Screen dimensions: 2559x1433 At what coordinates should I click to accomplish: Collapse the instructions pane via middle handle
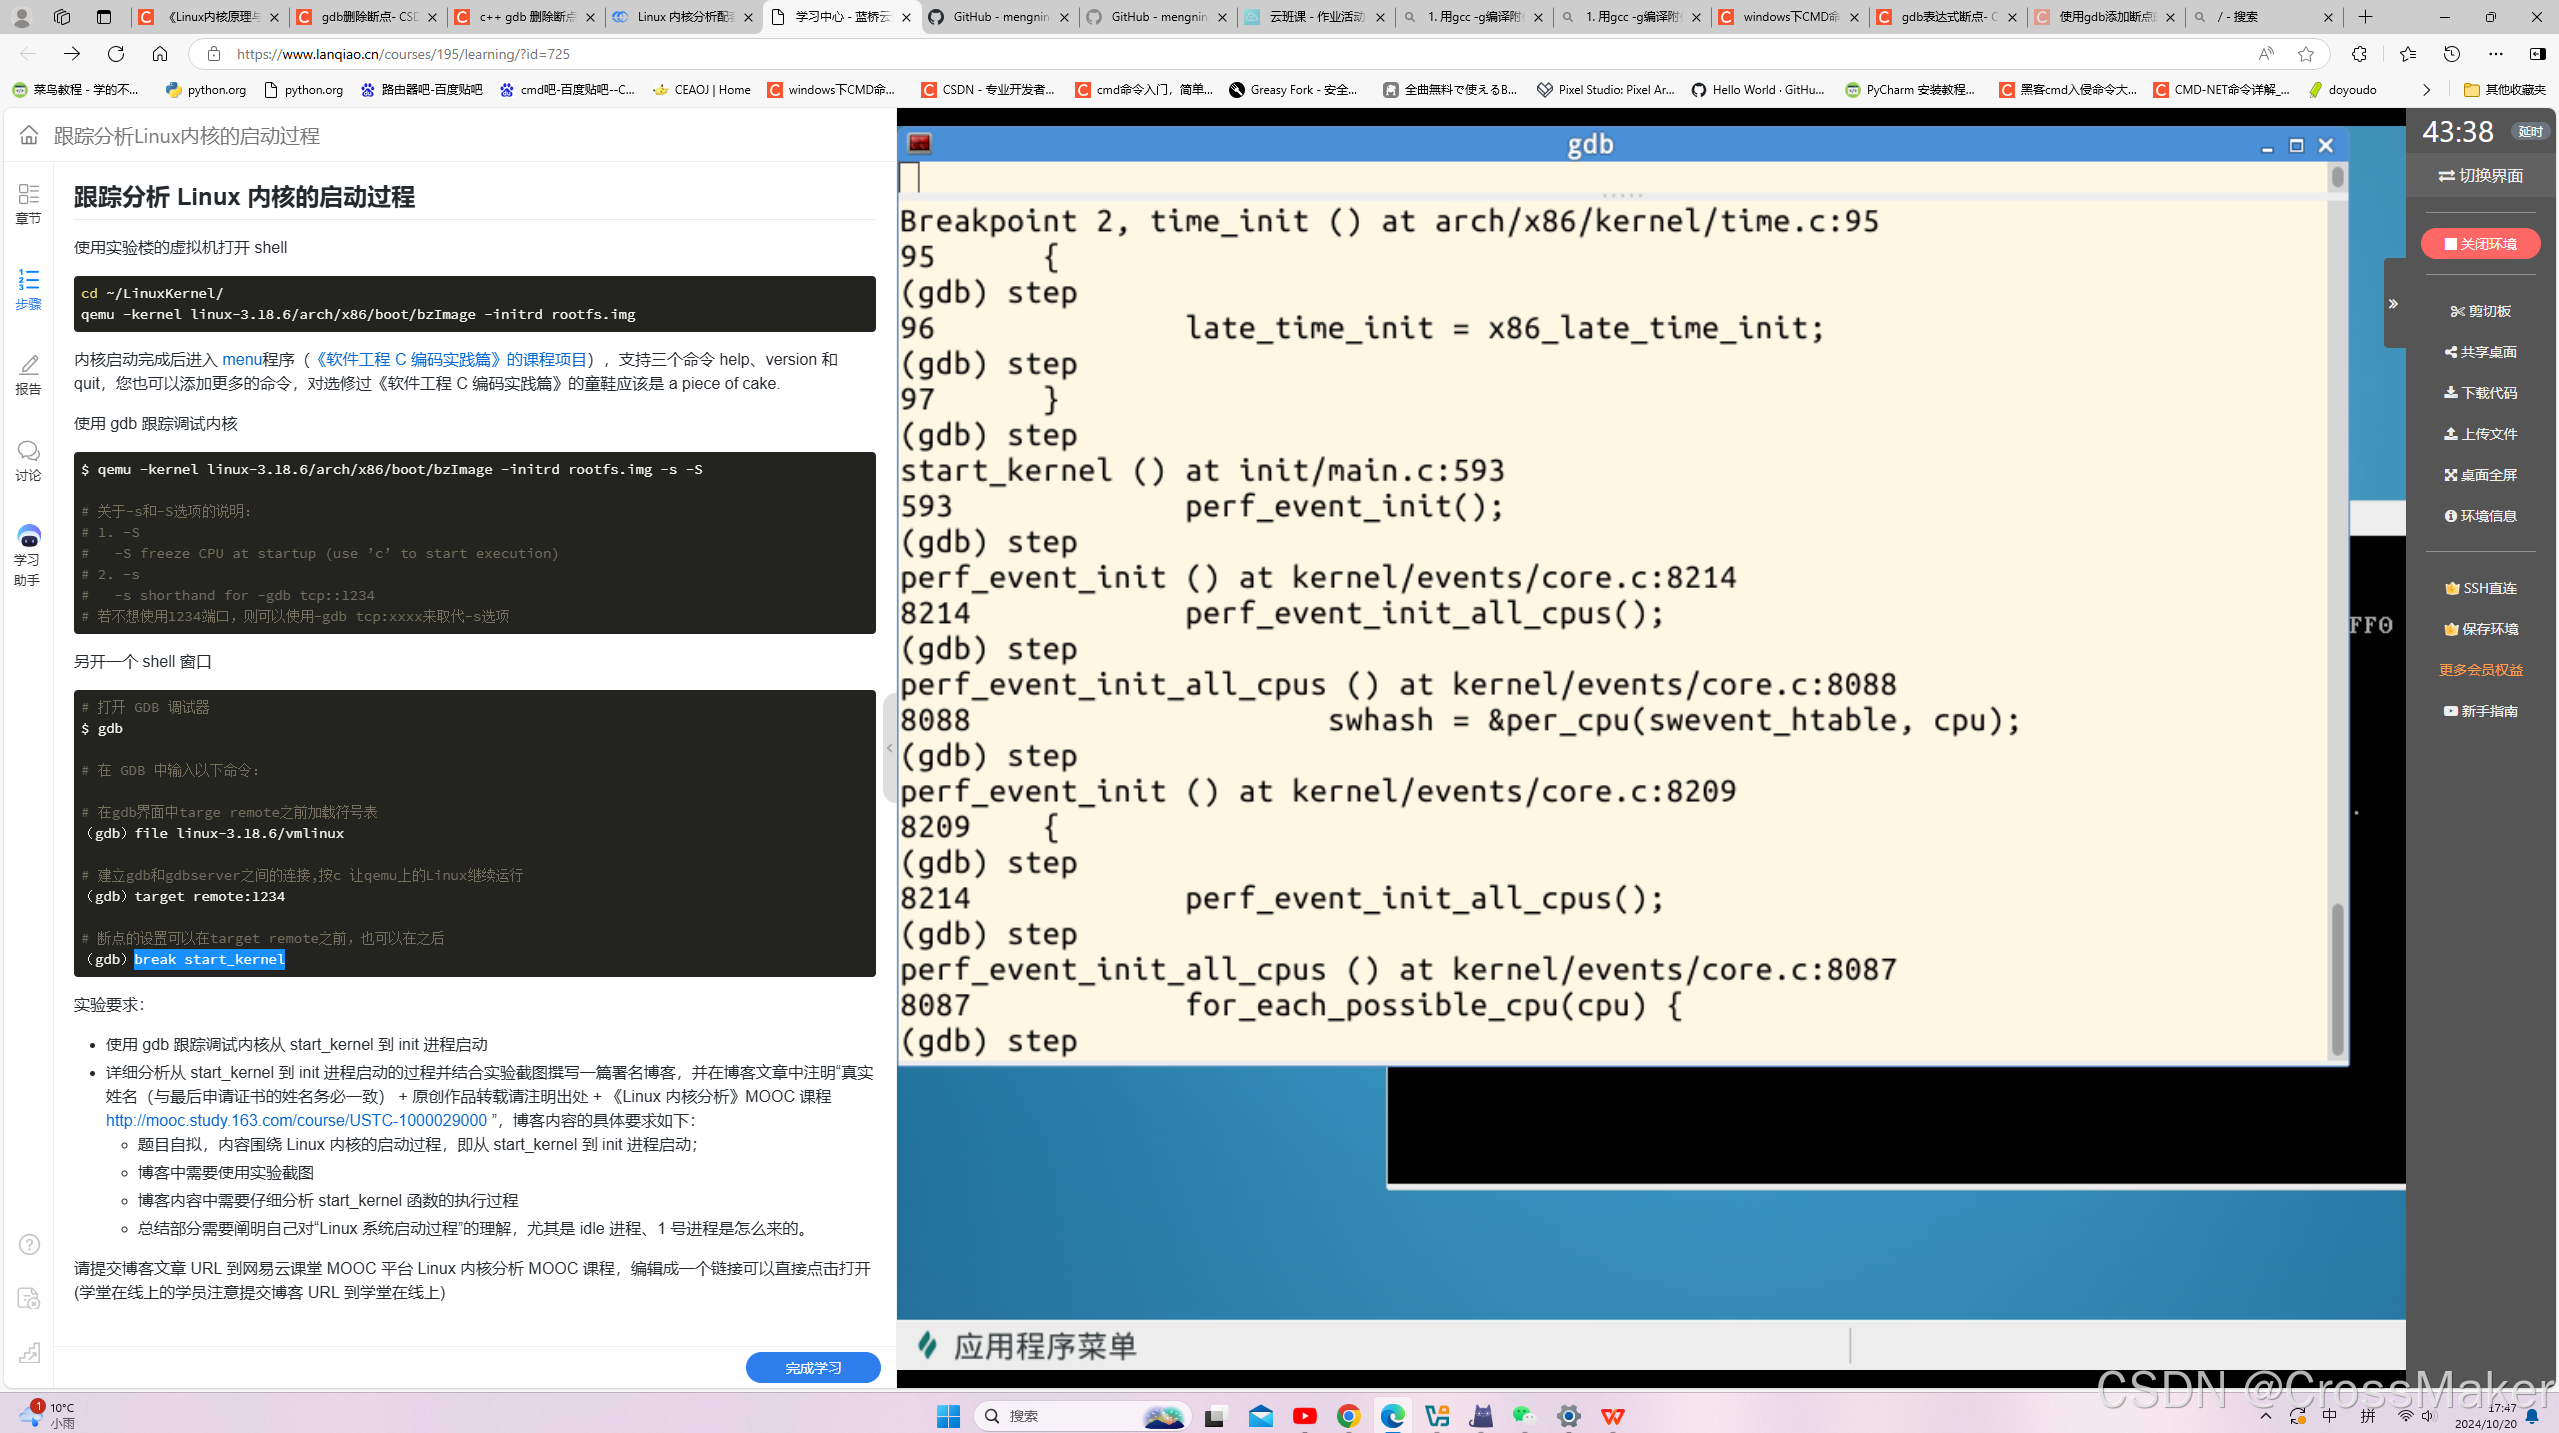pyautogui.click(x=889, y=747)
